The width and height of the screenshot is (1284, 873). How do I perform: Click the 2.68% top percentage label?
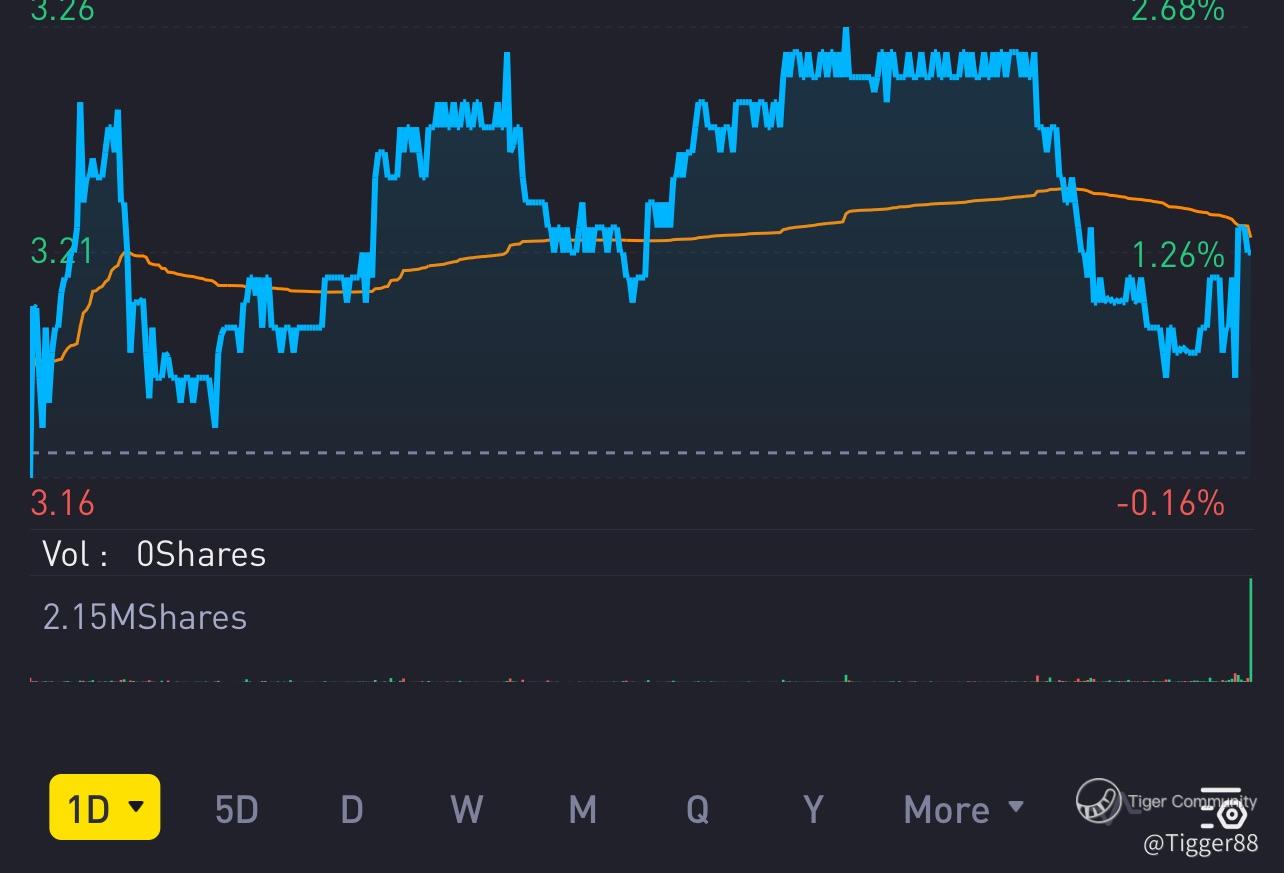[1177, 11]
